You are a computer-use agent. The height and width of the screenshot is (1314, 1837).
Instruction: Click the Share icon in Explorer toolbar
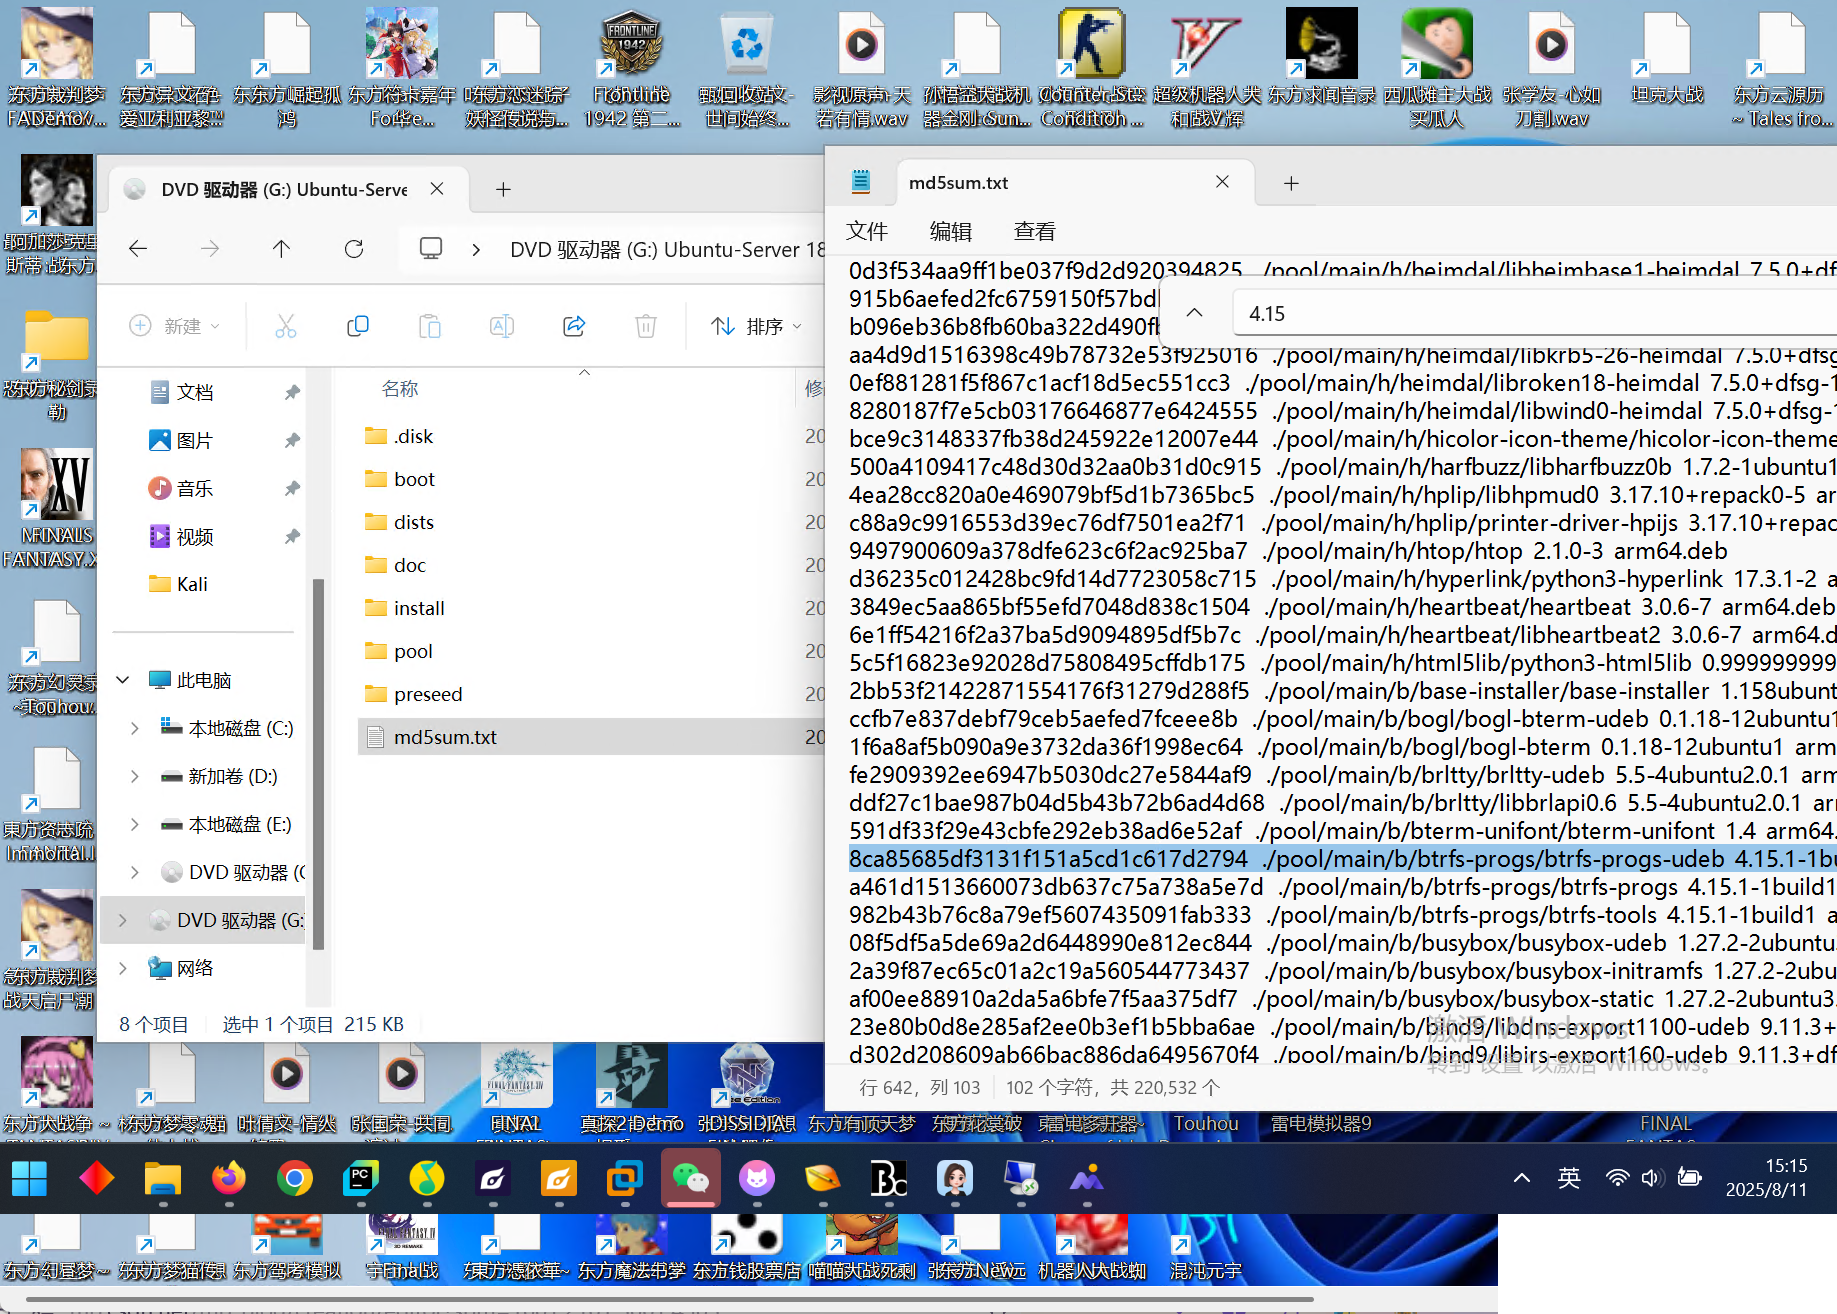(x=574, y=326)
